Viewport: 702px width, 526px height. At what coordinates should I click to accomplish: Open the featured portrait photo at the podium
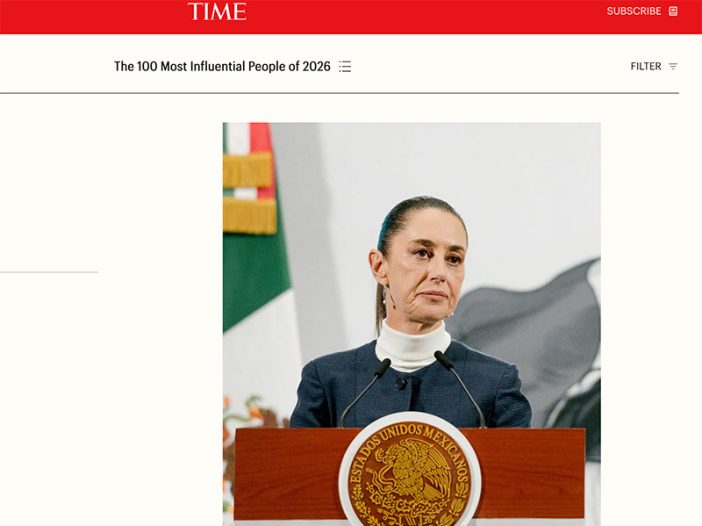tap(411, 324)
